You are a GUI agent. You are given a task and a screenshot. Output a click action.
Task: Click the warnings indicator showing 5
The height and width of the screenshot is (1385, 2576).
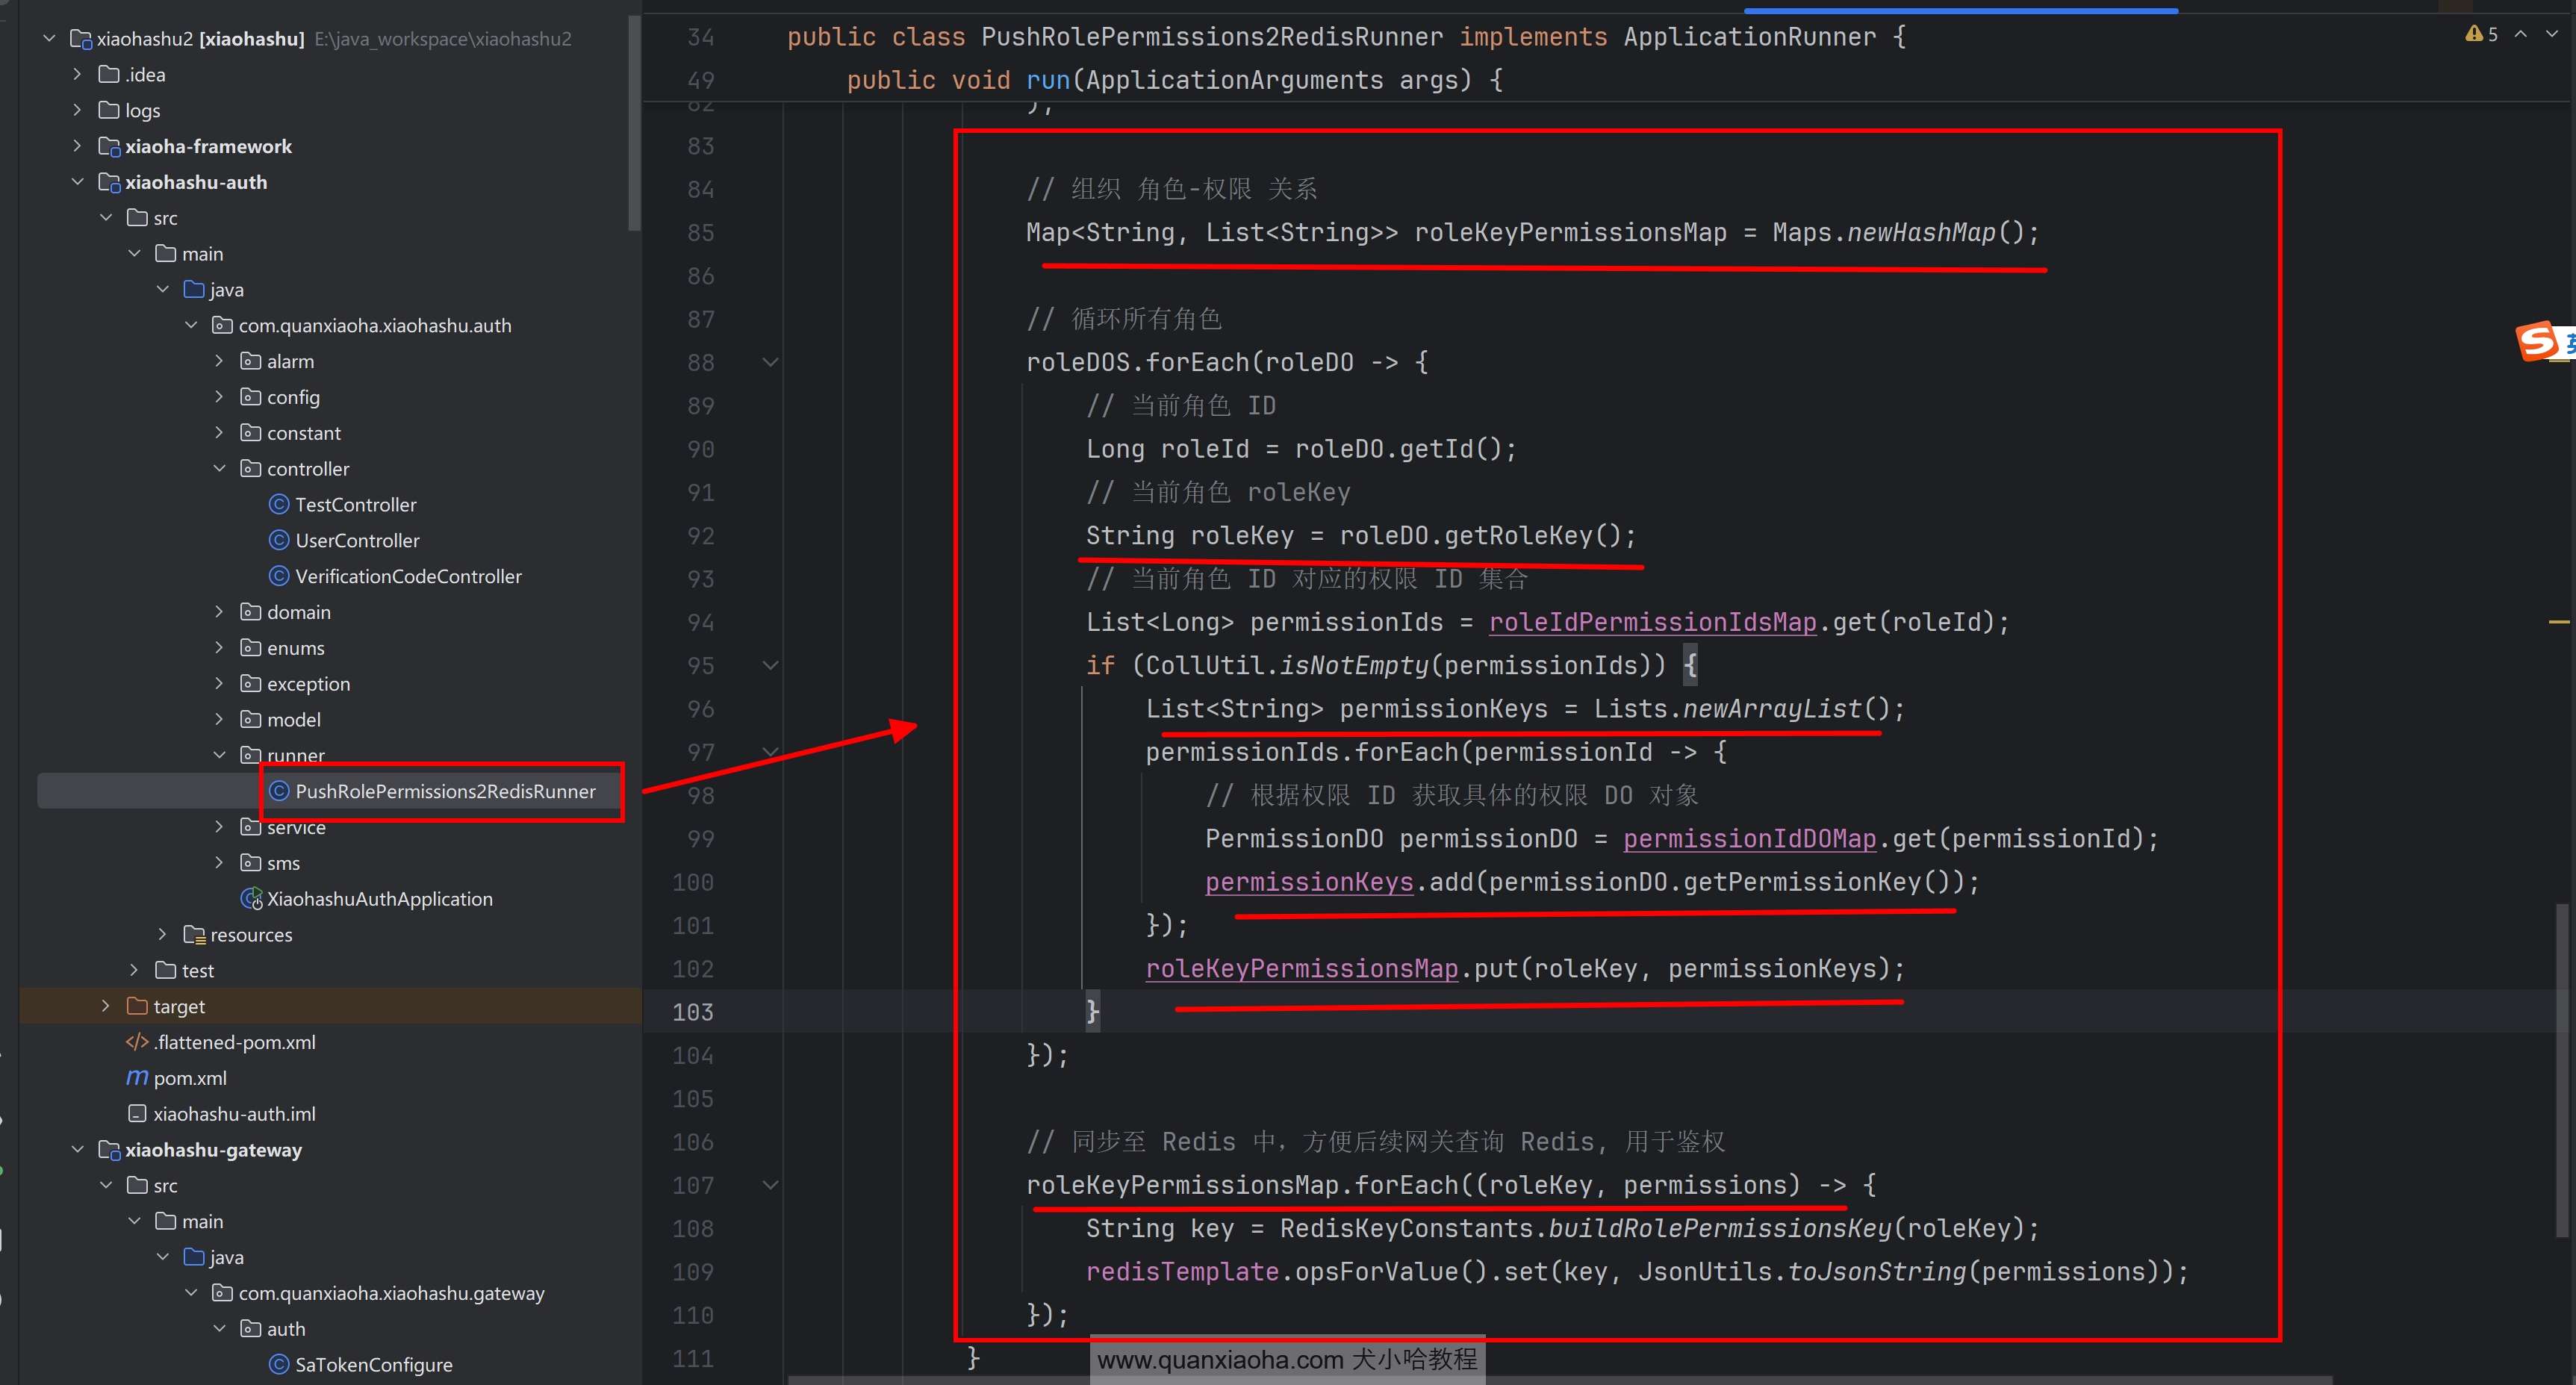click(x=2482, y=34)
